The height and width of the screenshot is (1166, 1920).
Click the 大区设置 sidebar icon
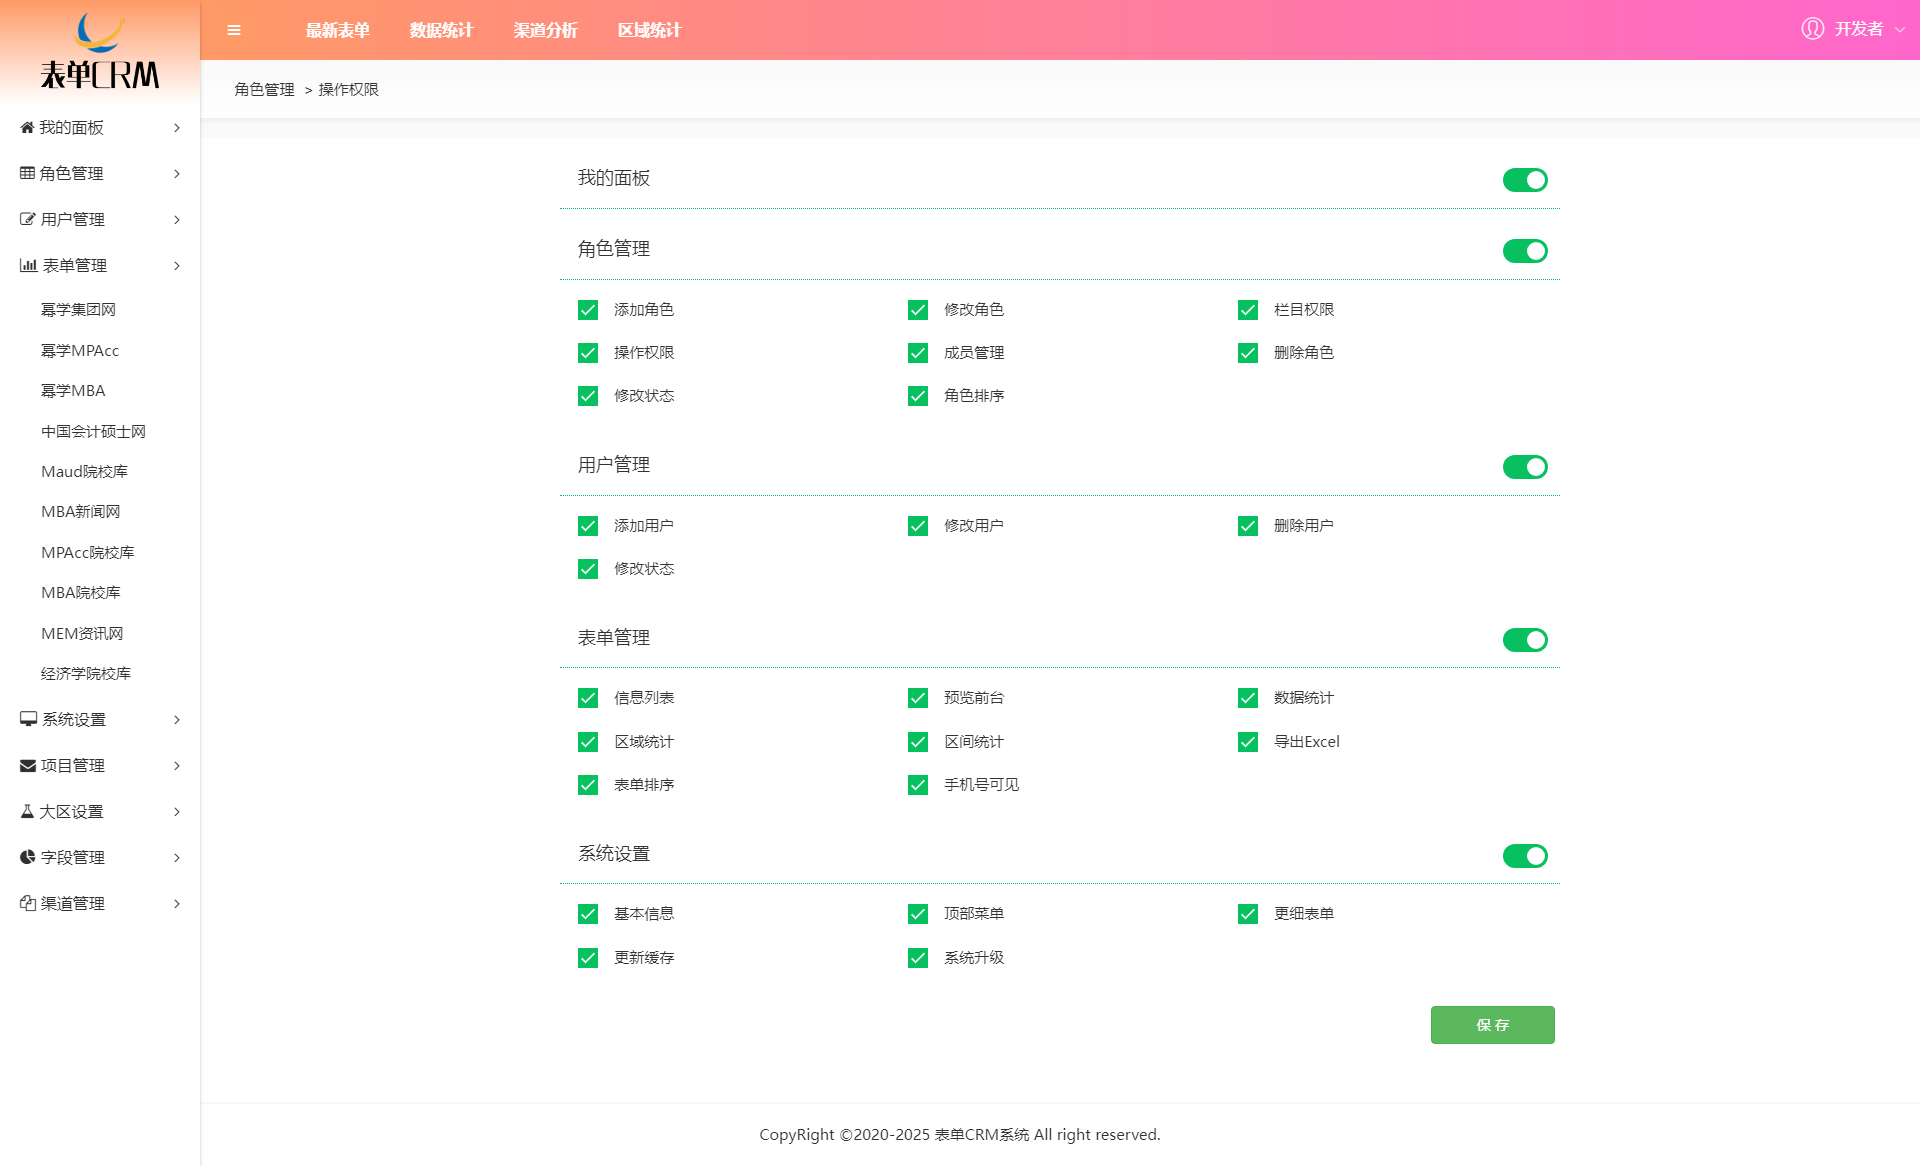click(26, 811)
